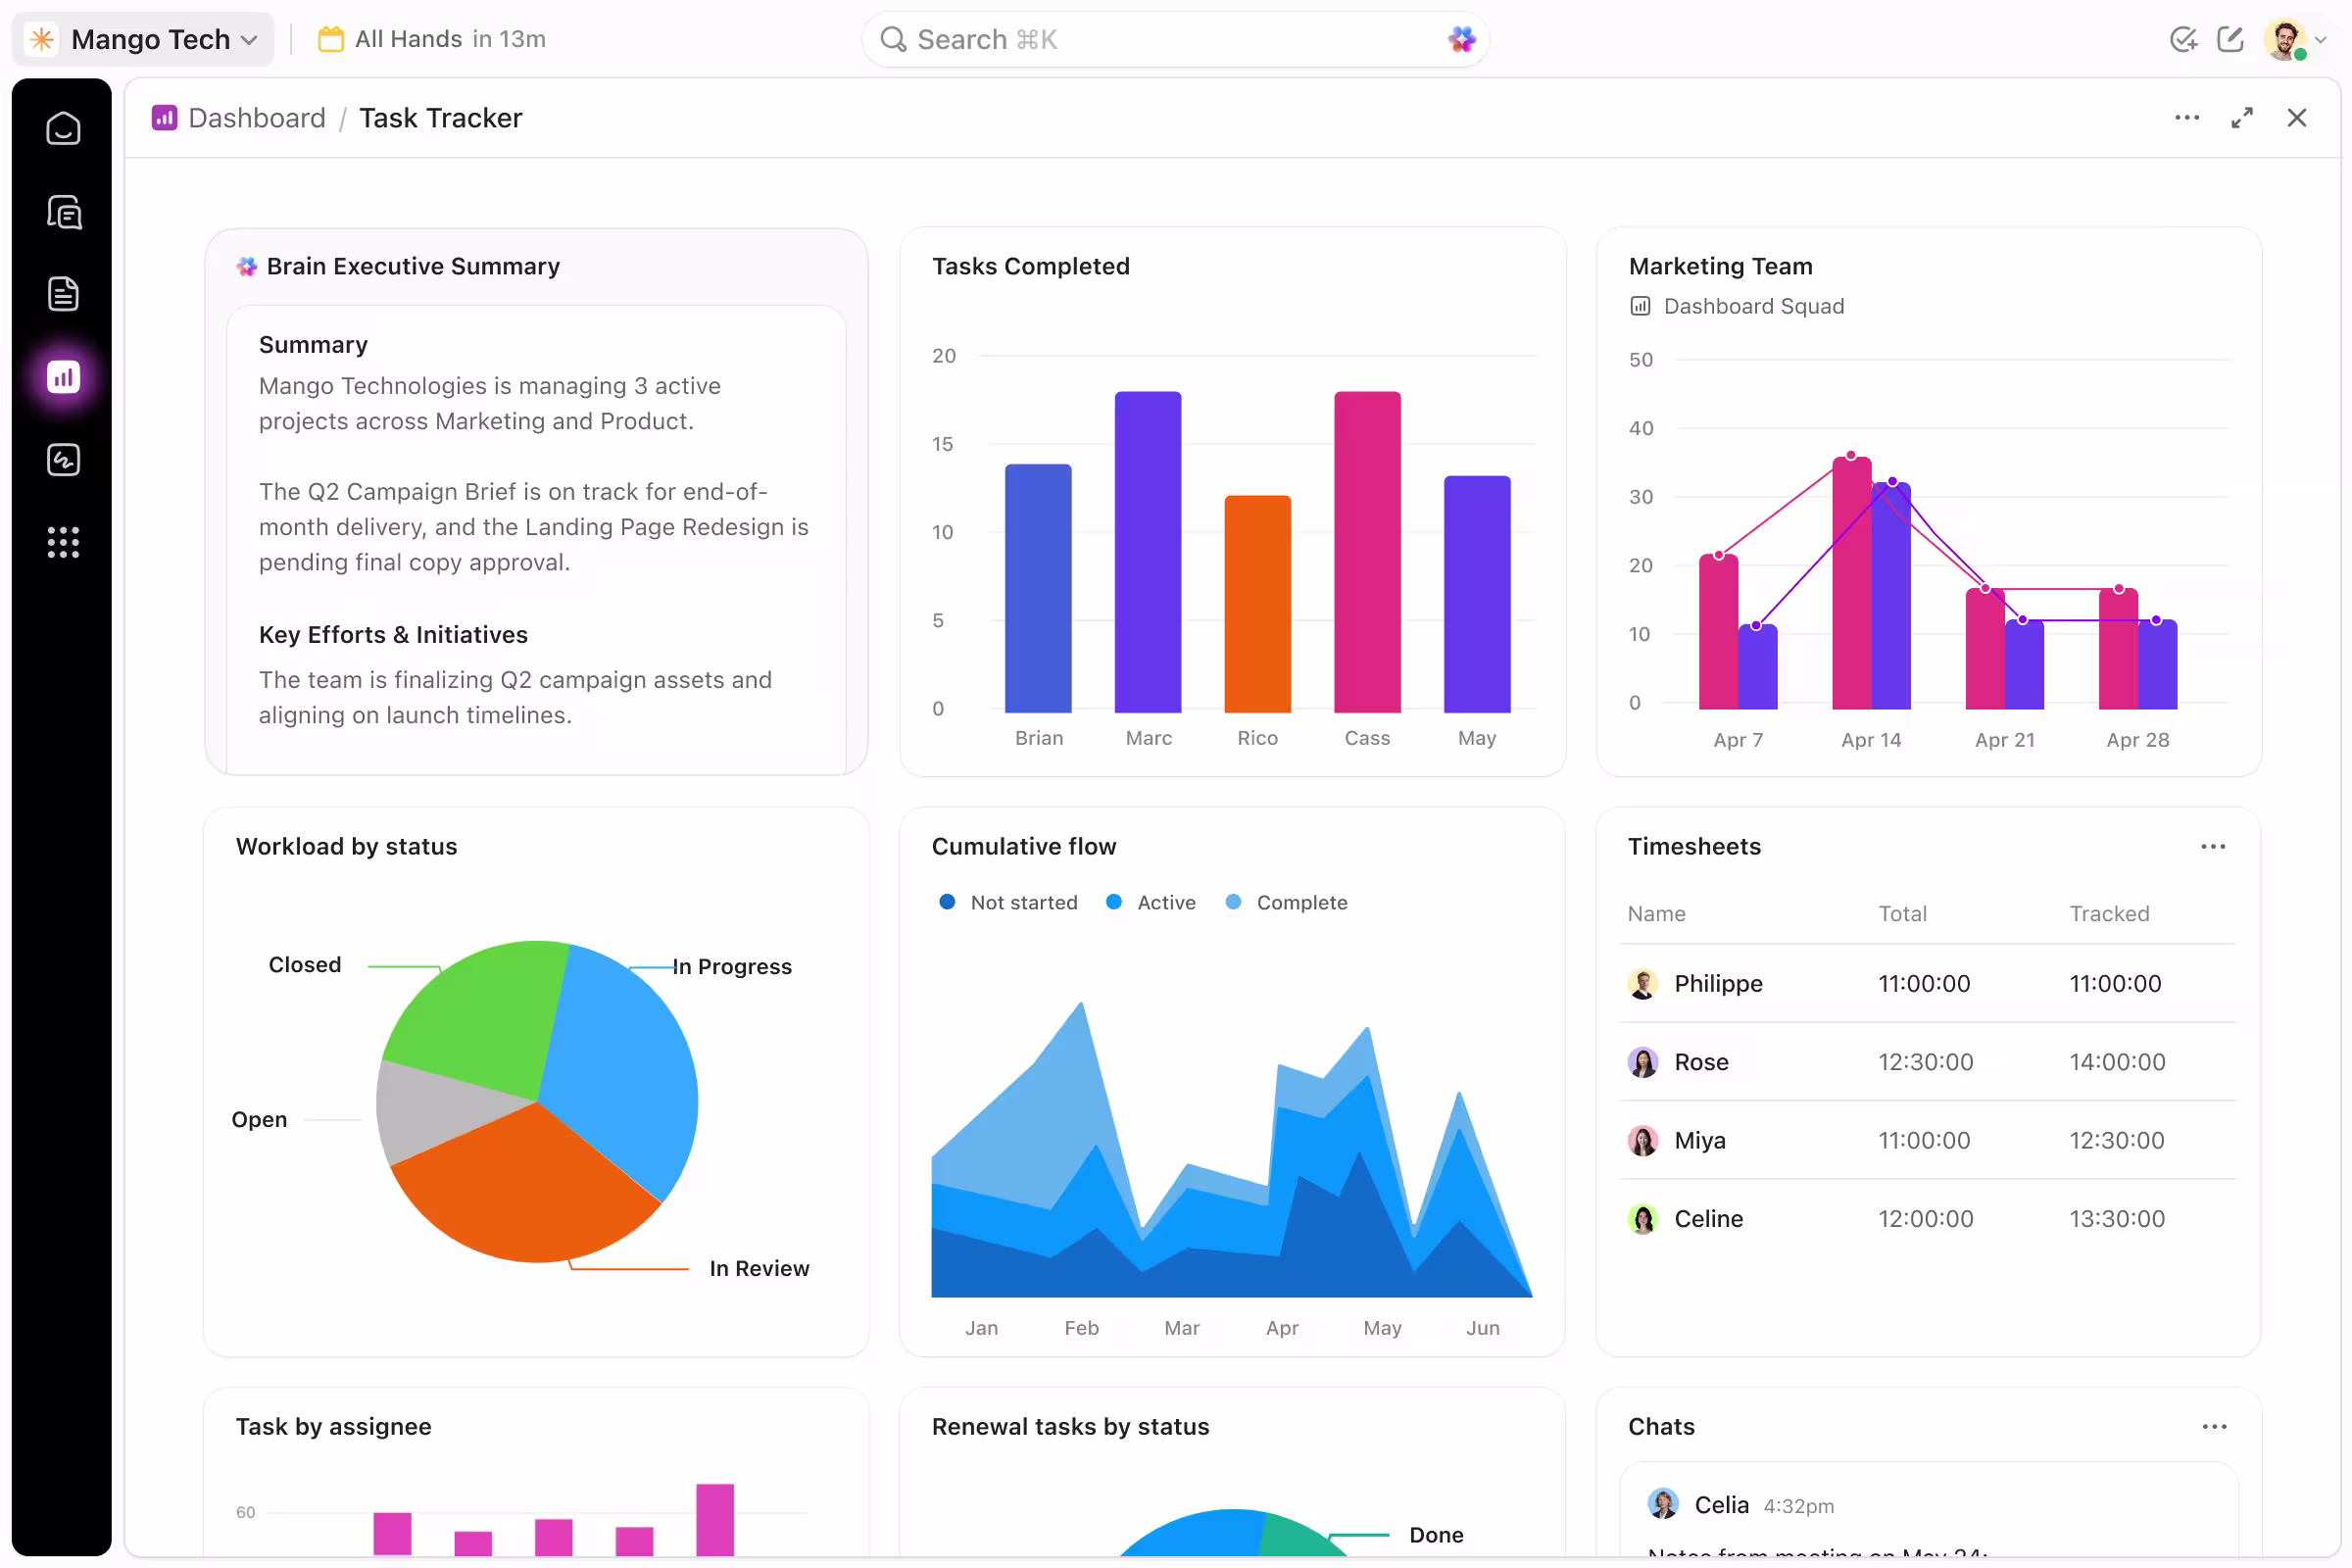Click the Brain AI icon in search bar
The image size is (2352, 1568).
[x=1461, y=39]
